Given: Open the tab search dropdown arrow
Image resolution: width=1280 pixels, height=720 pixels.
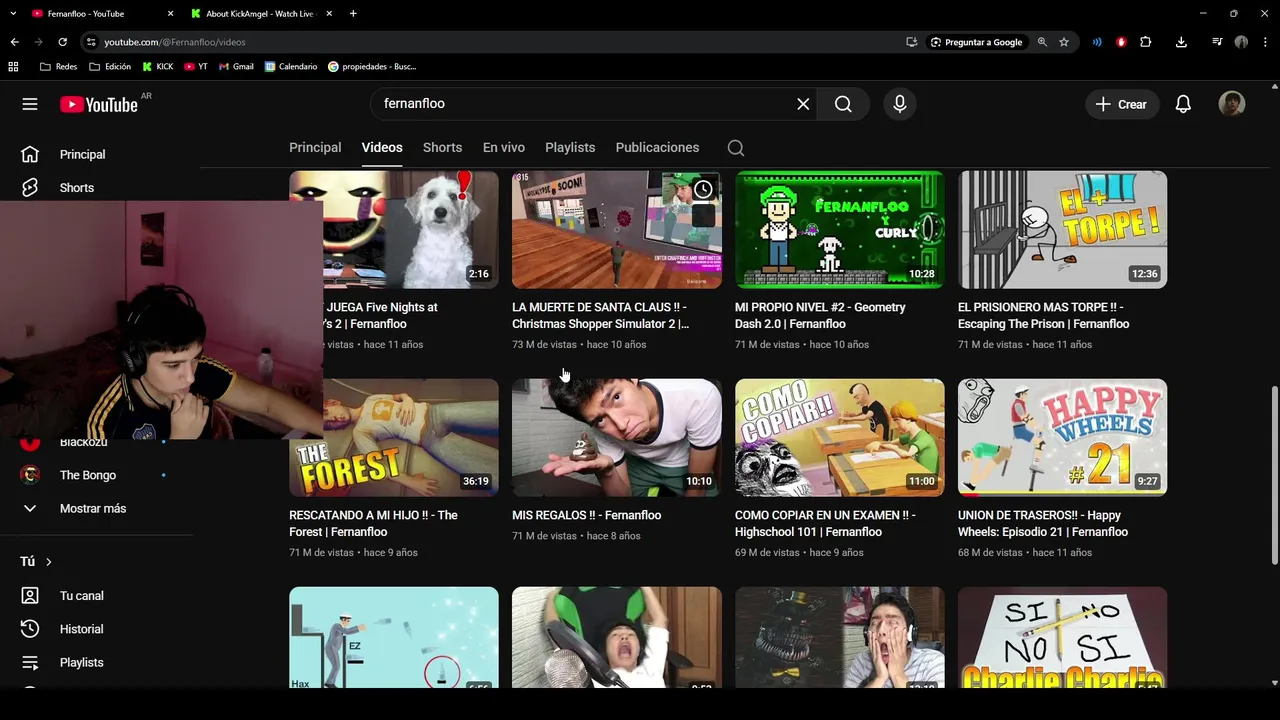Looking at the screenshot, I should pyautogui.click(x=13, y=13).
